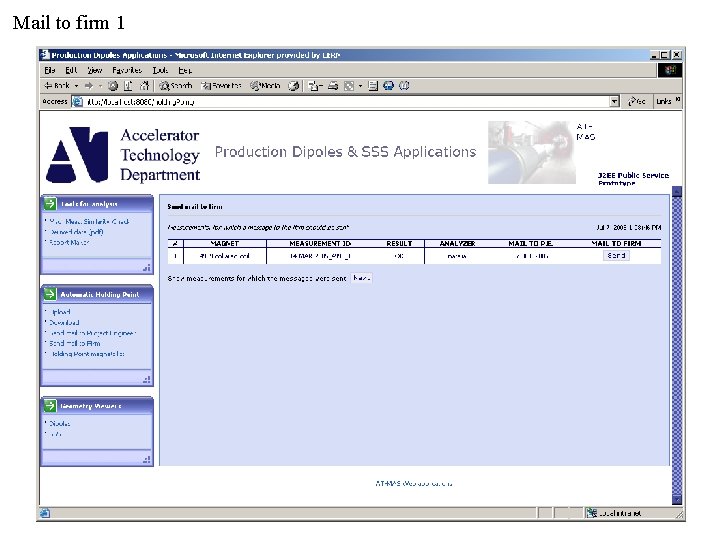720x540 pixels.
Task: Open the first link under Geometry Viewers
Action: point(60,423)
